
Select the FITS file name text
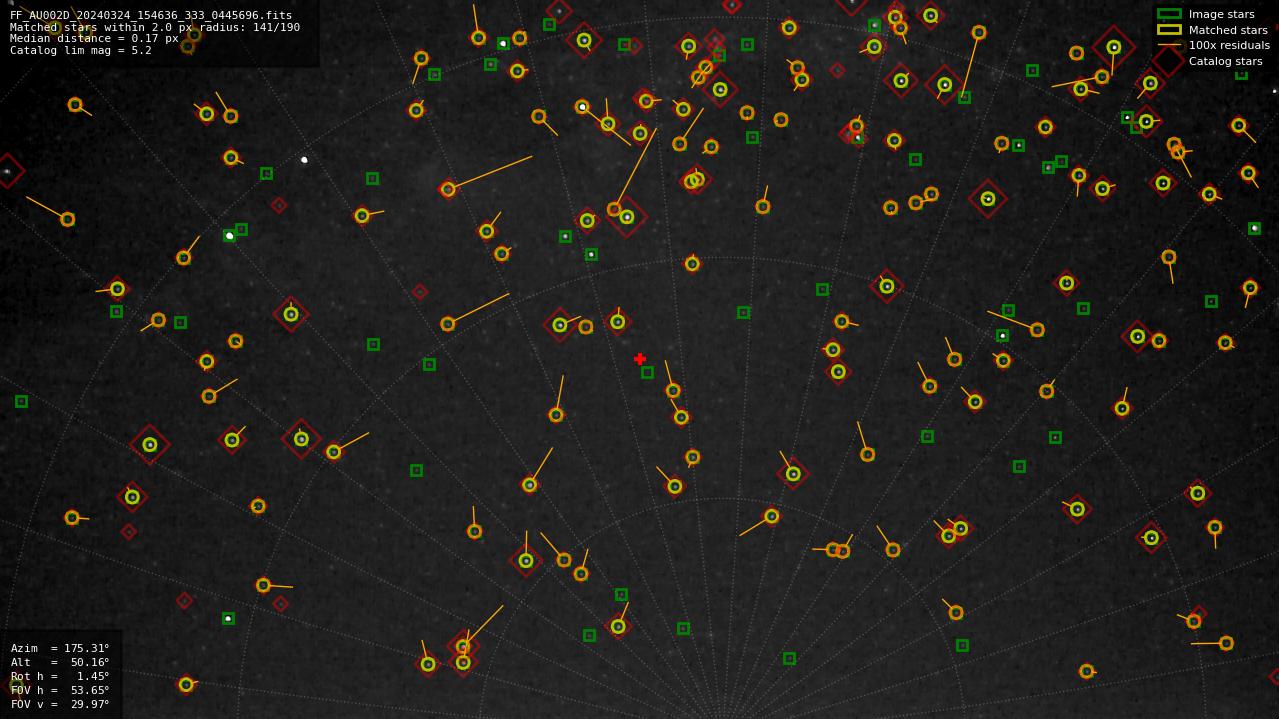[151, 16]
